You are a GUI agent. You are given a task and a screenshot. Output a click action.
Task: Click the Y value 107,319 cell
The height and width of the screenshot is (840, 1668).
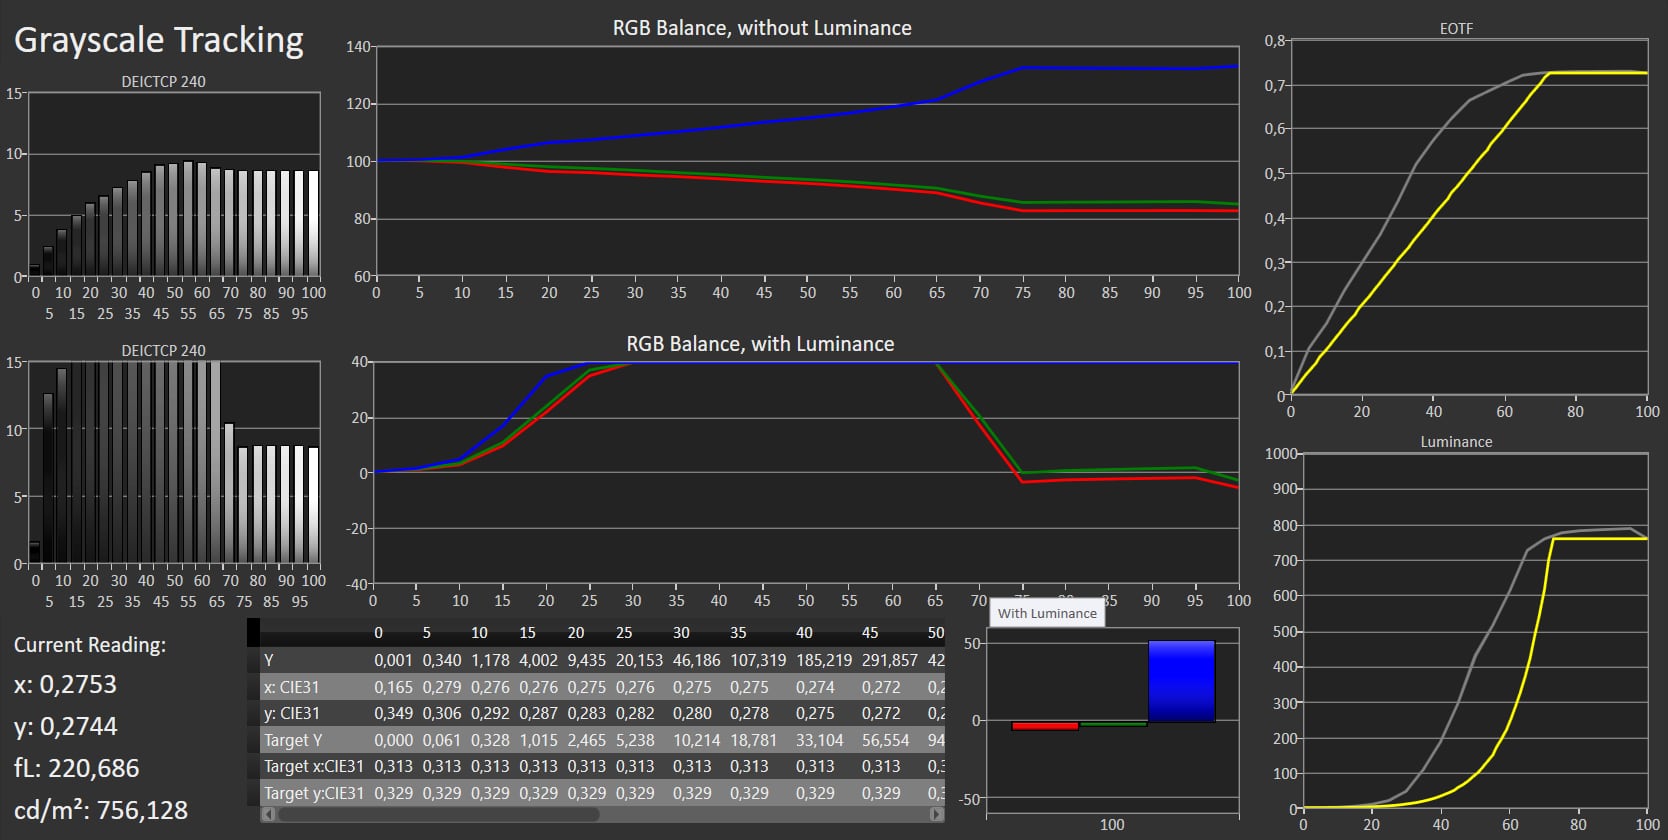pos(758,660)
